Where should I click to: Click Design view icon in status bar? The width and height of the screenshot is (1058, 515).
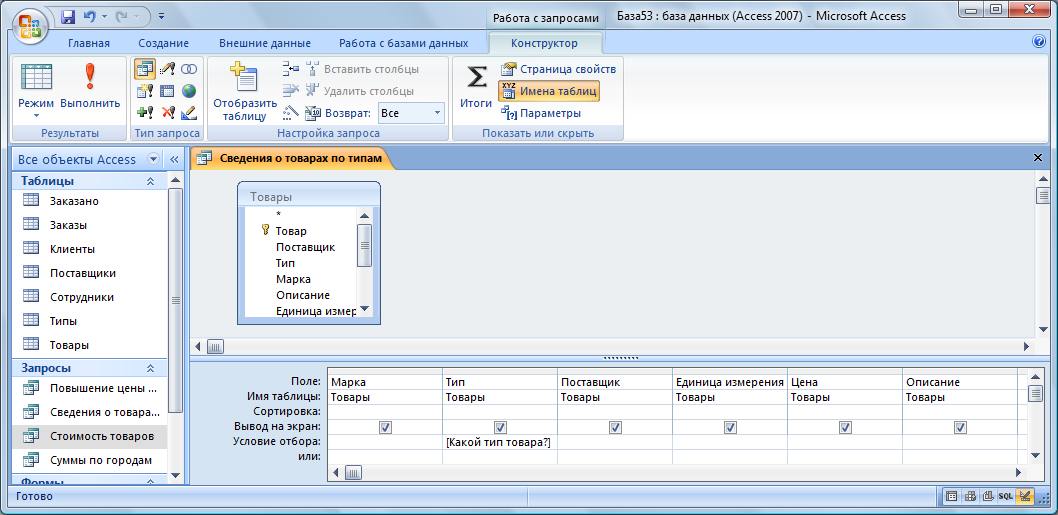pyautogui.click(x=1024, y=496)
